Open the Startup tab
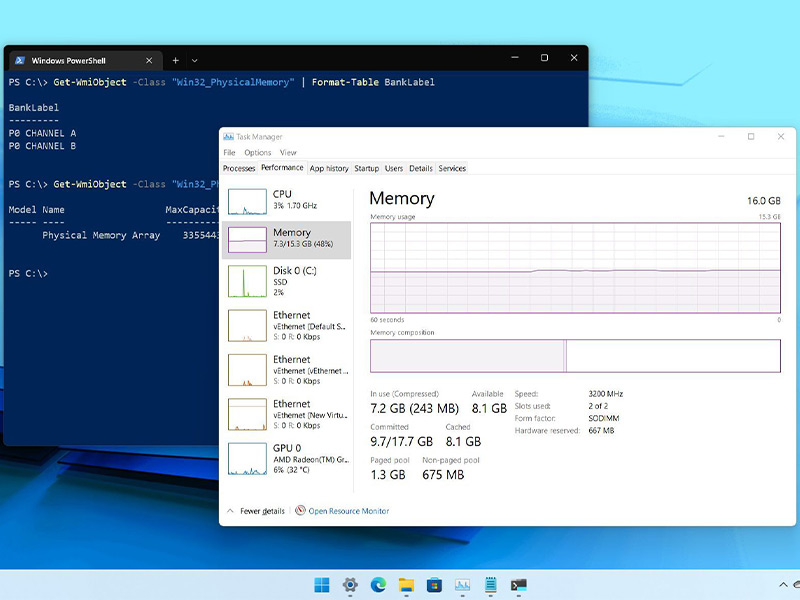The image size is (800, 600). click(x=366, y=168)
